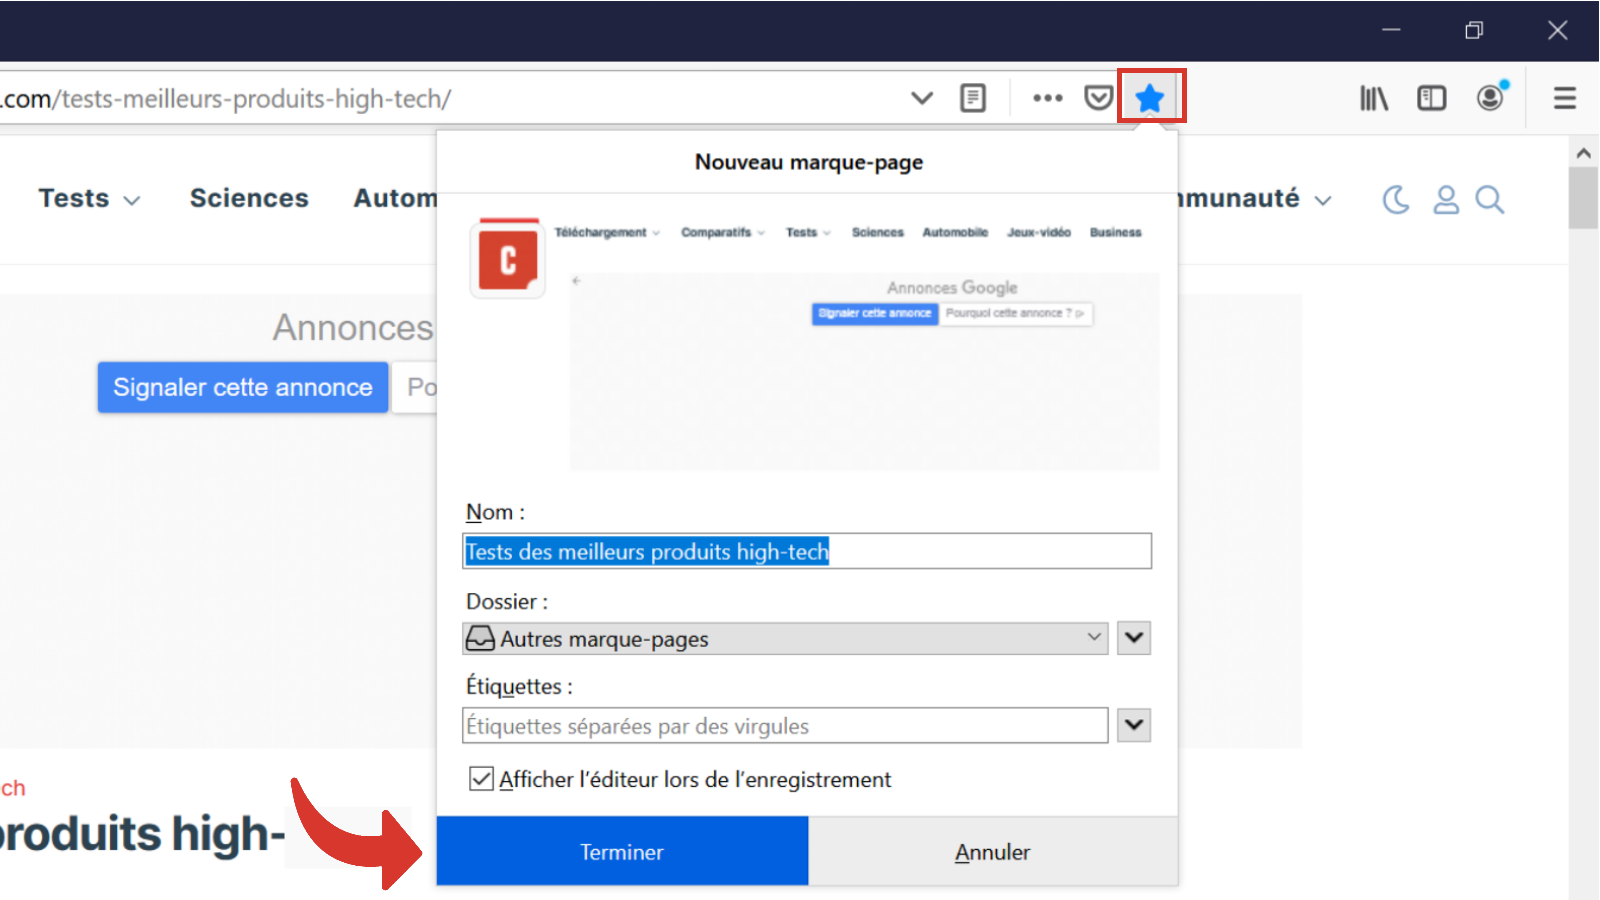Show sidebars icon in toolbar
Viewport: 1600px width, 900px height.
1432,98
